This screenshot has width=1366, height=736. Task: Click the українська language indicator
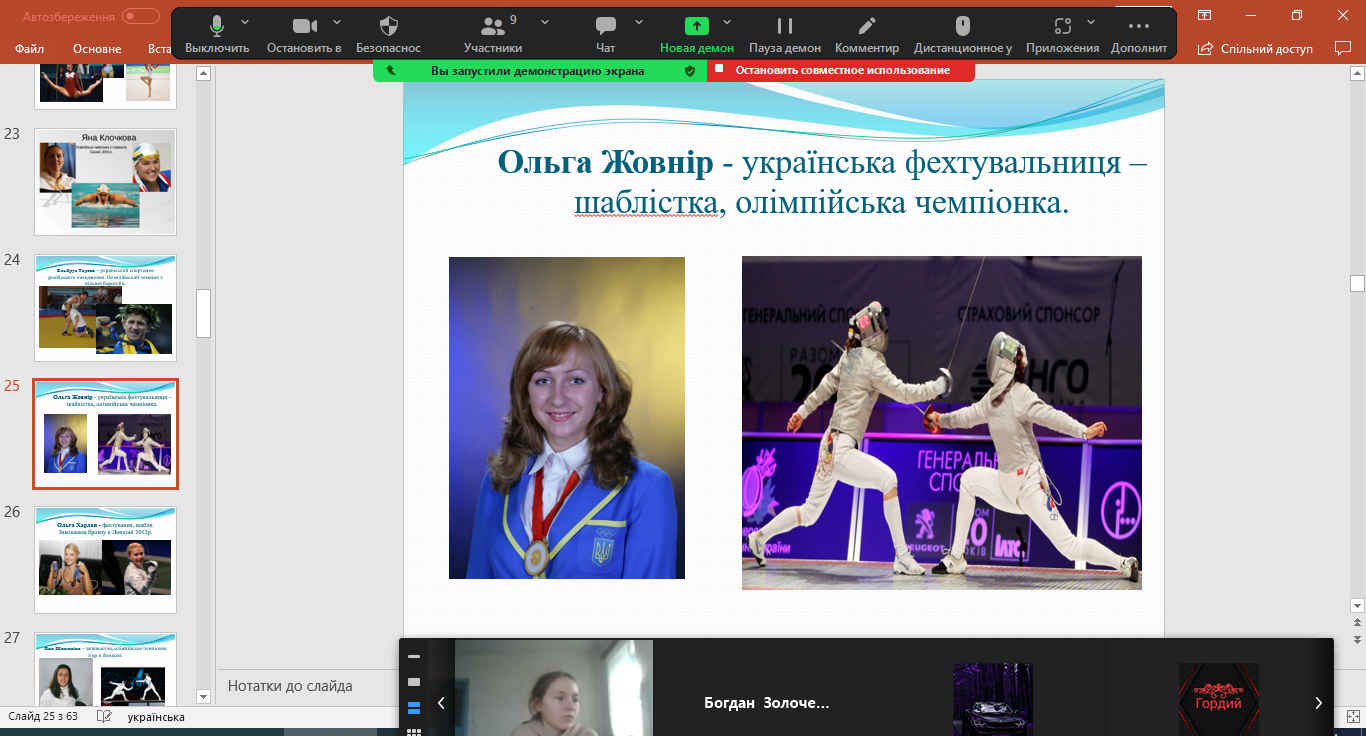156,717
